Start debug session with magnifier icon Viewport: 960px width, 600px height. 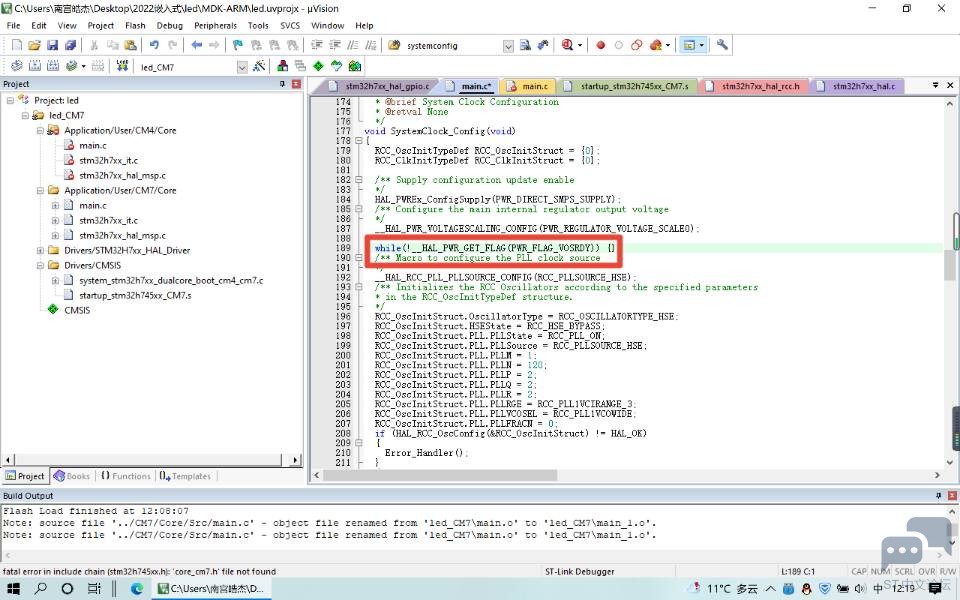(568, 45)
